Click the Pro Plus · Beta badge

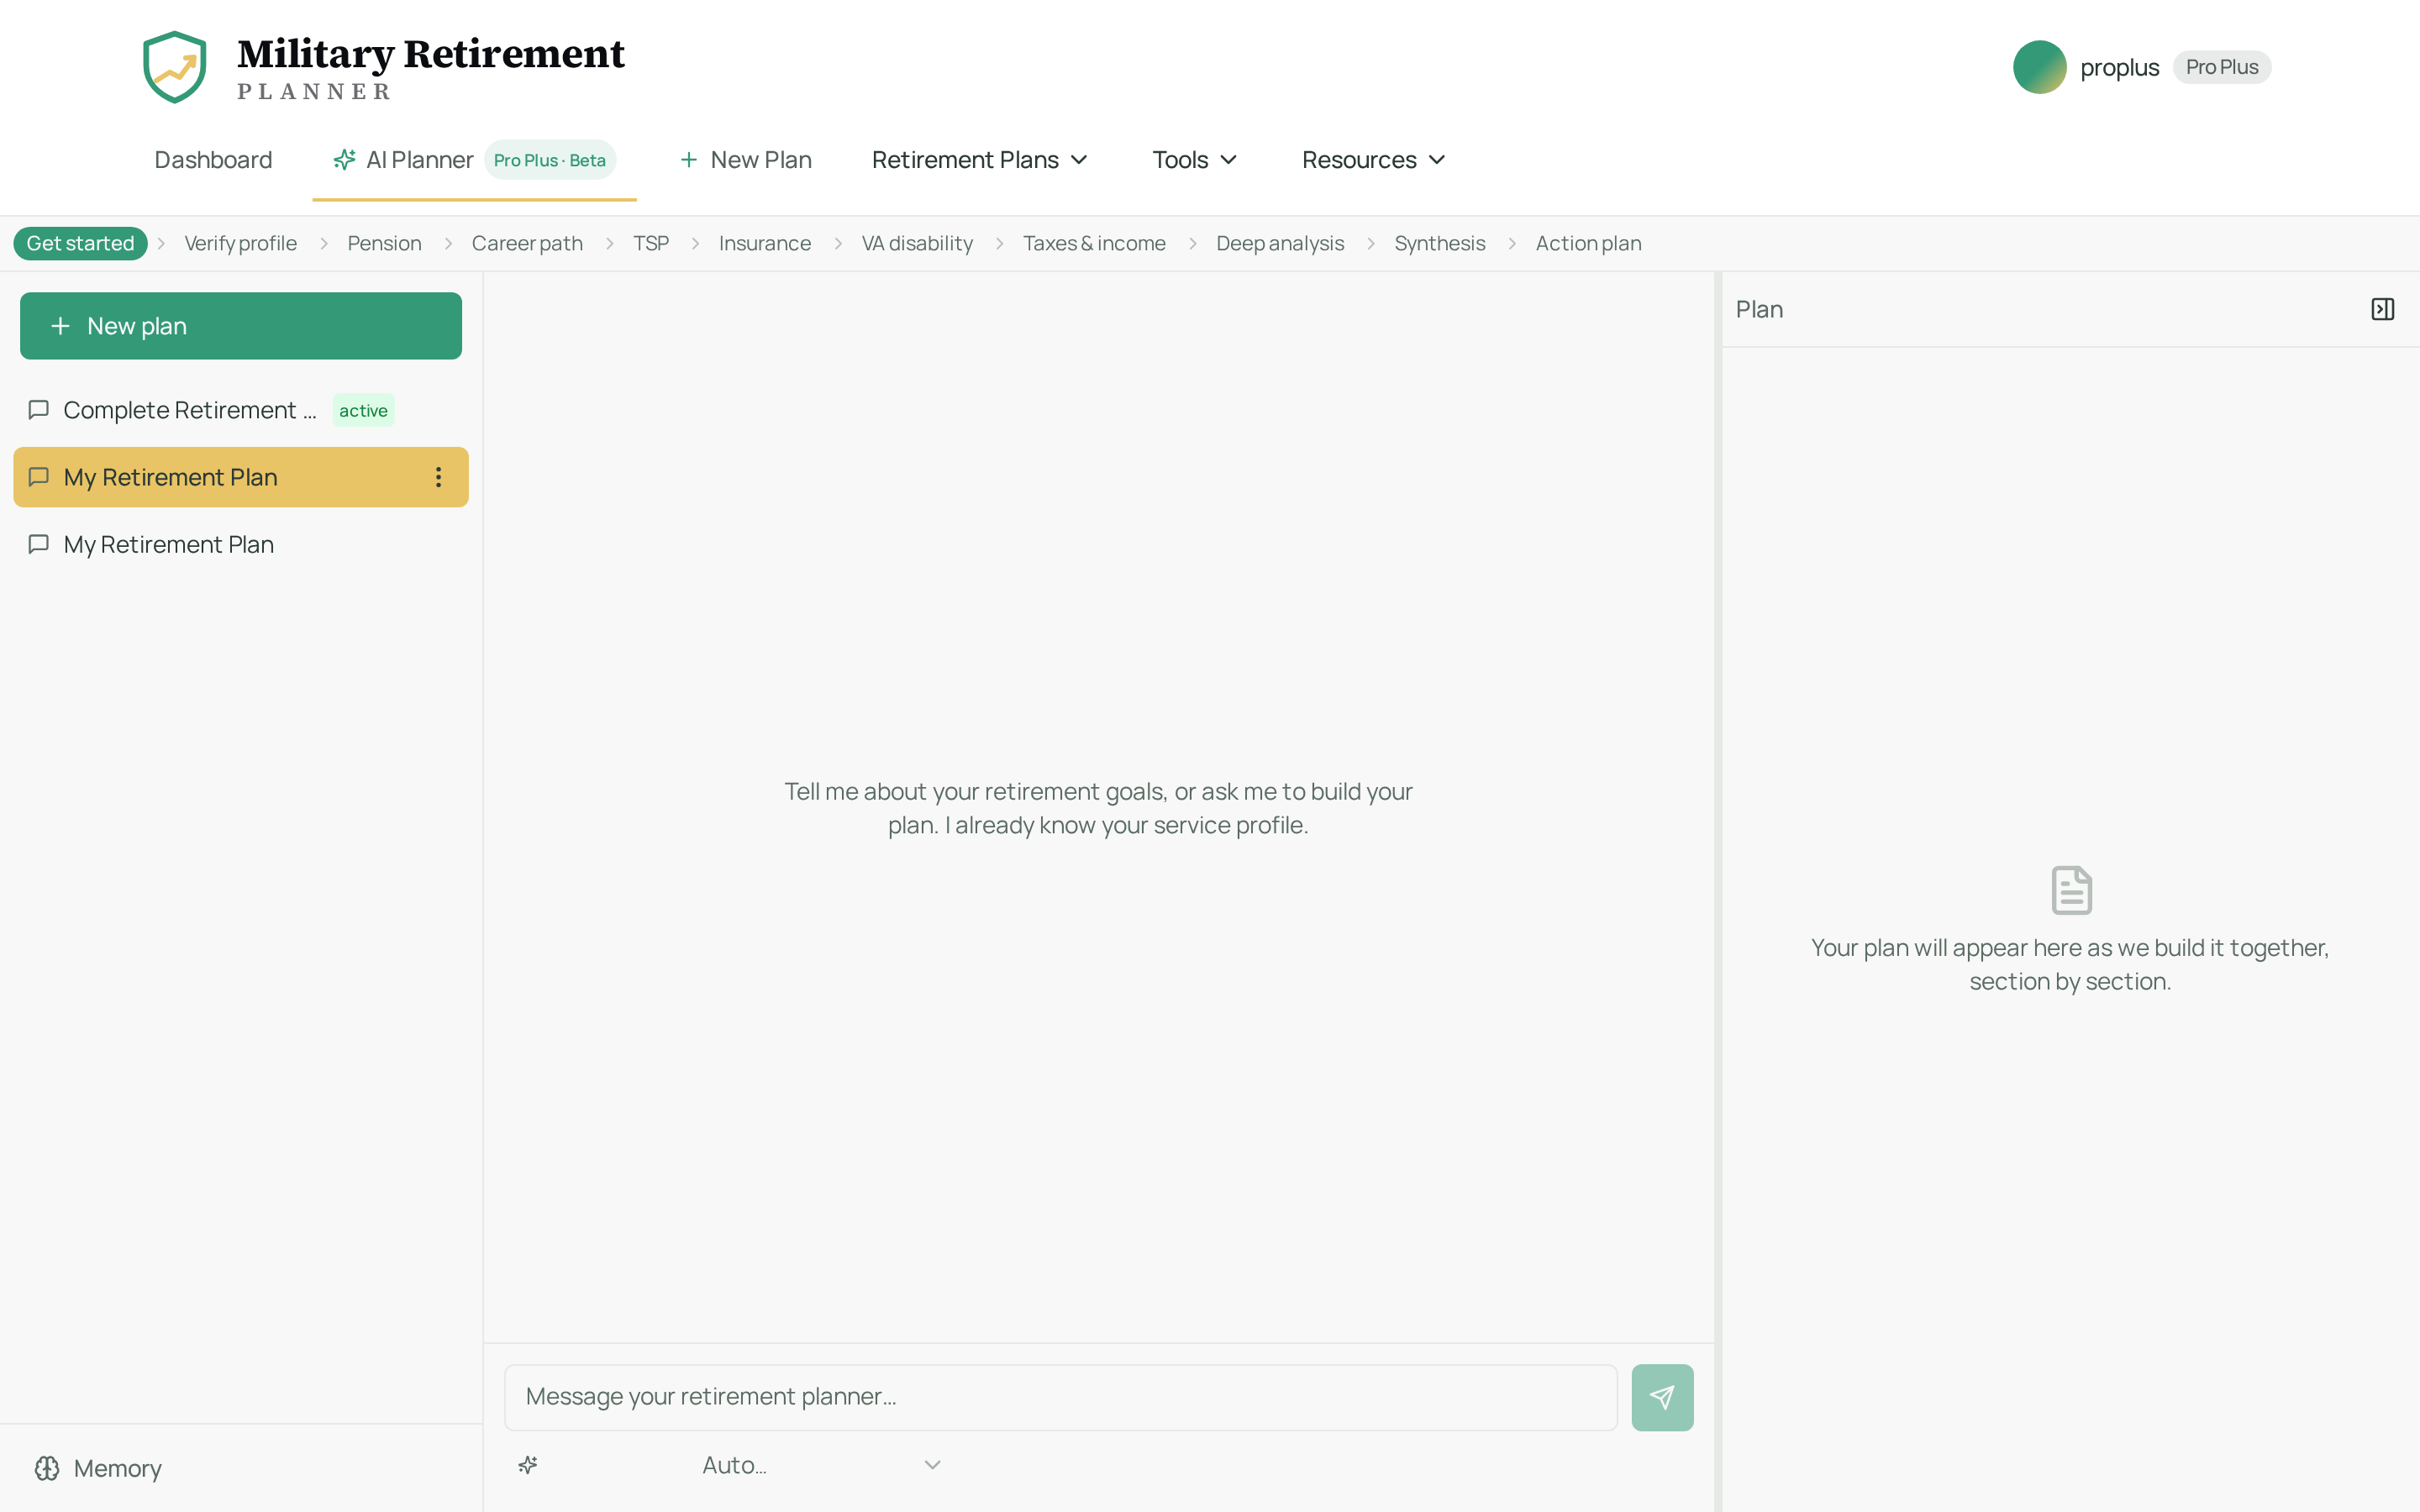550,160
